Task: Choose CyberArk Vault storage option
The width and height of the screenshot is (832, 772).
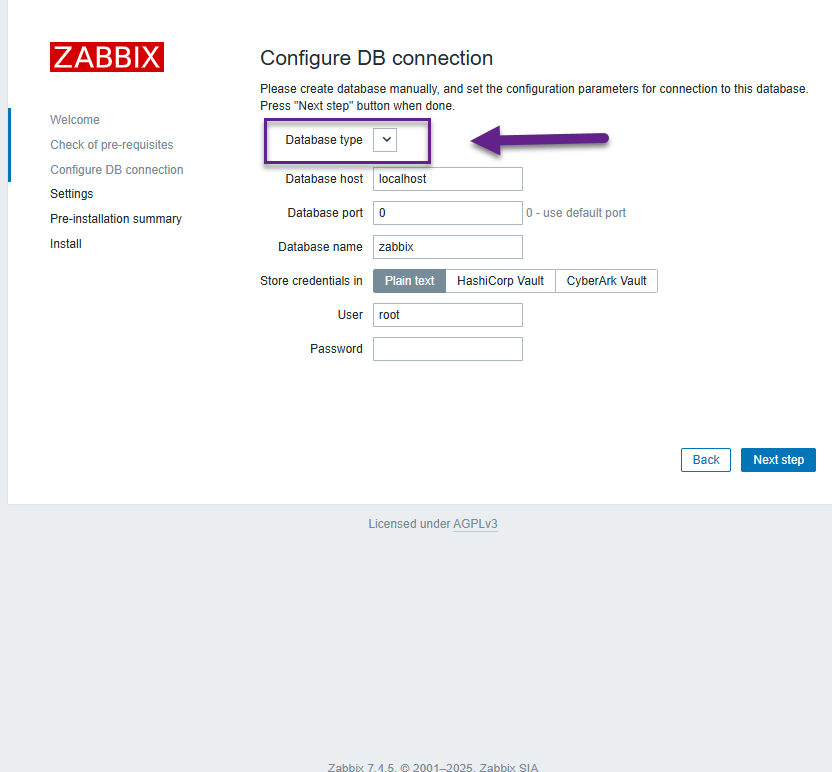Action: pyautogui.click(x=606, y=281)
